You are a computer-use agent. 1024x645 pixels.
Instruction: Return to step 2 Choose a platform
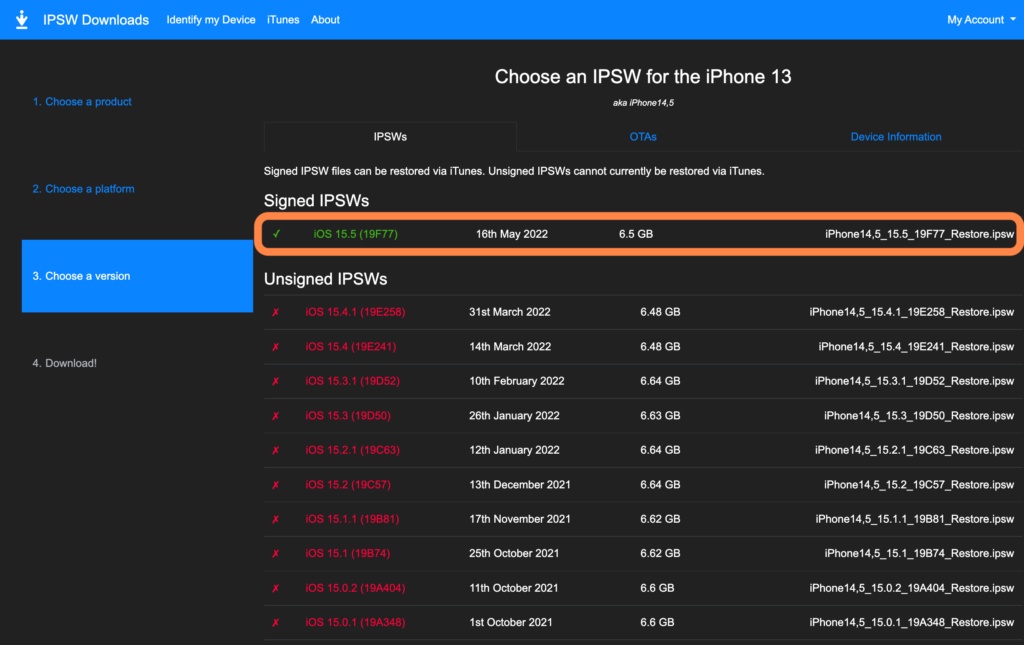pyautogui.click(x=83, y=189)
